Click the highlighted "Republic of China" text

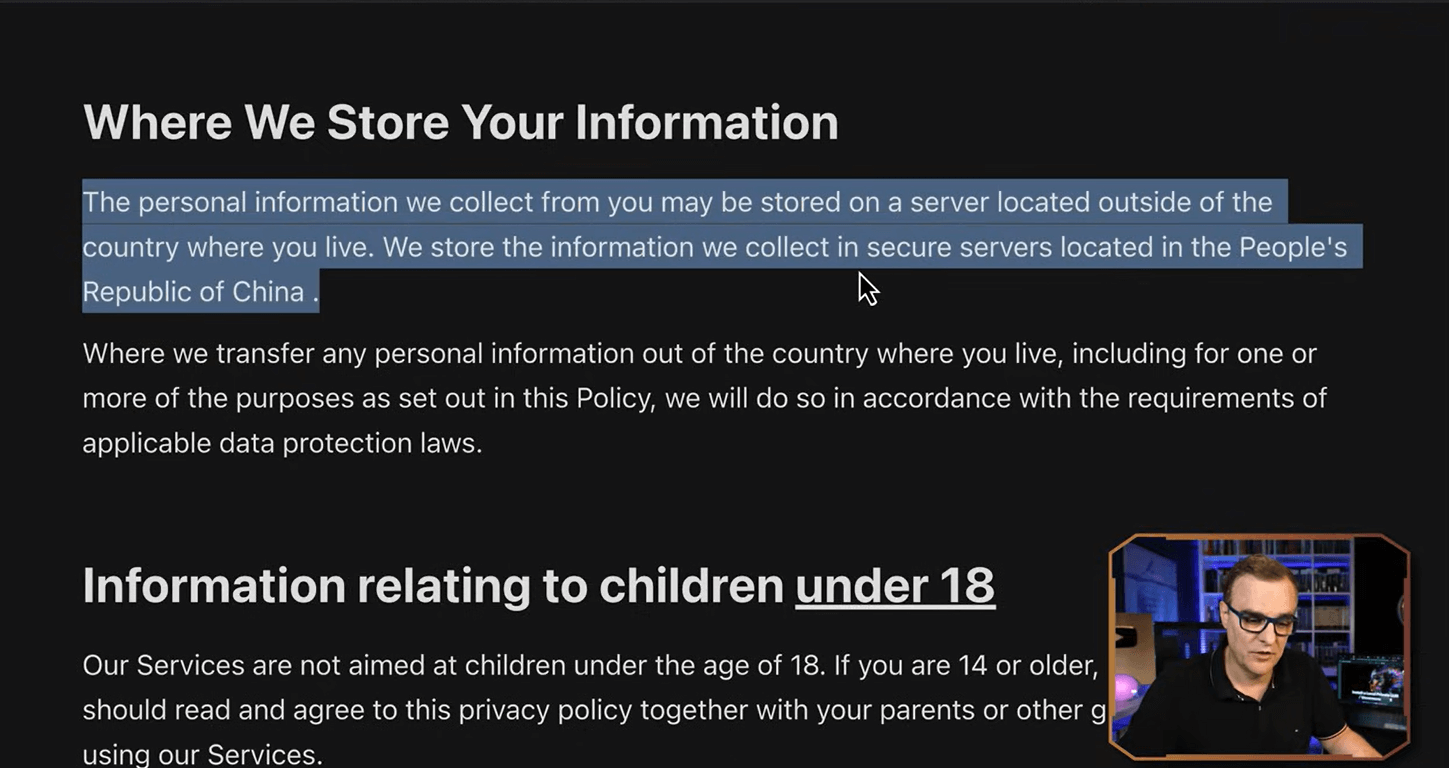click(193, 292)
